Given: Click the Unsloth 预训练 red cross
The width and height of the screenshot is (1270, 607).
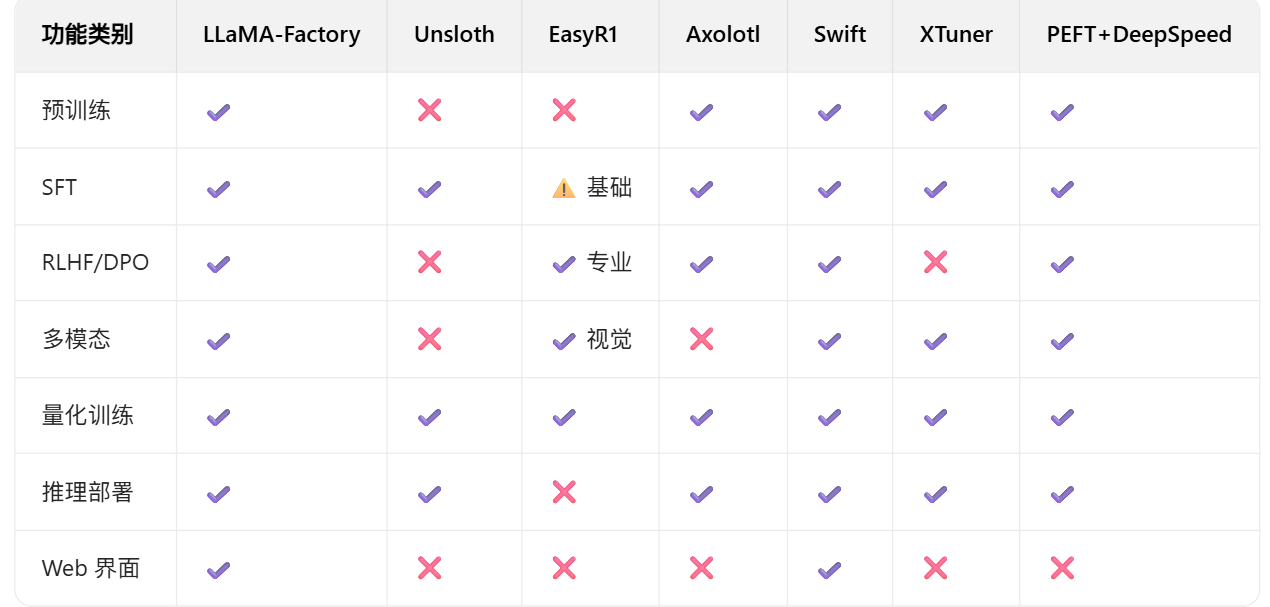Looking at the screenshot, I should [430, 110].
